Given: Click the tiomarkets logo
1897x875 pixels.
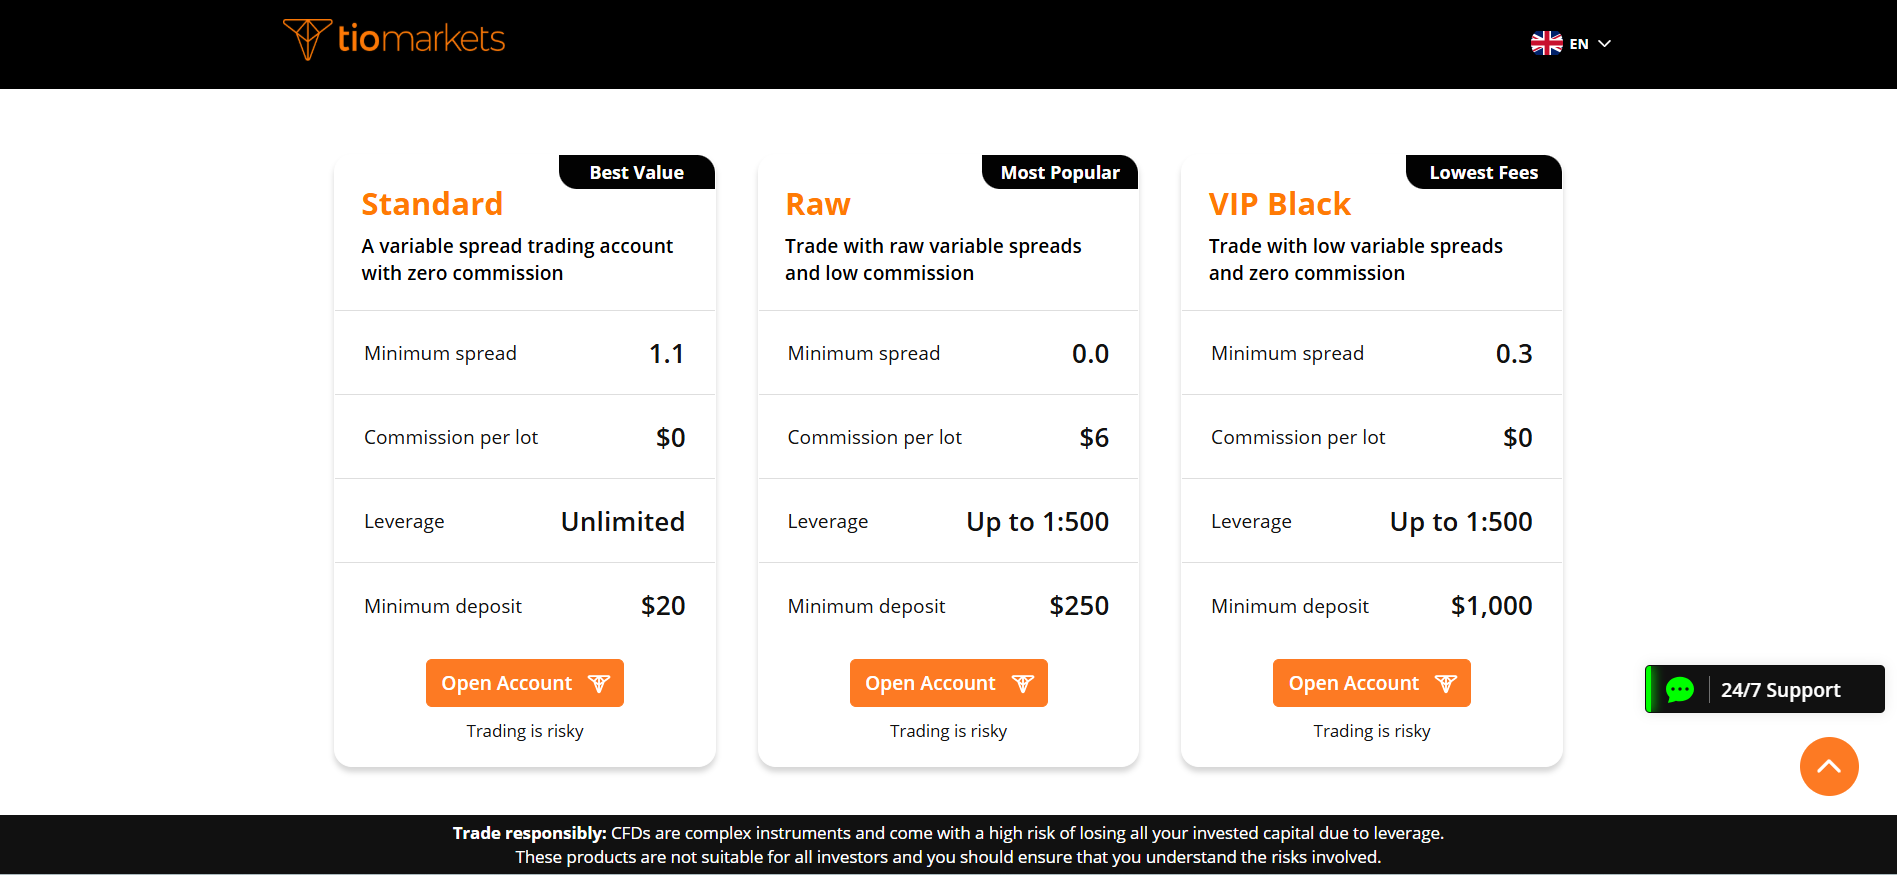Looking at the screenshot, I should coord(393,39).
